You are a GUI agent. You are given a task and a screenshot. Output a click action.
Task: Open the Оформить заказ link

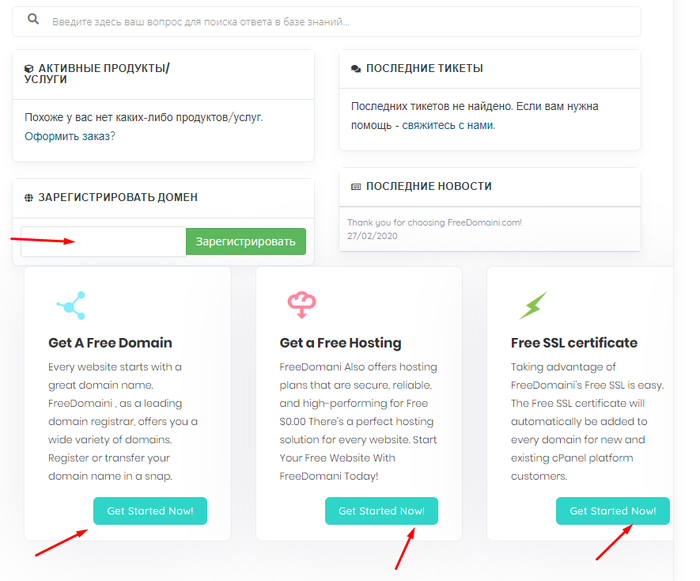70,136
